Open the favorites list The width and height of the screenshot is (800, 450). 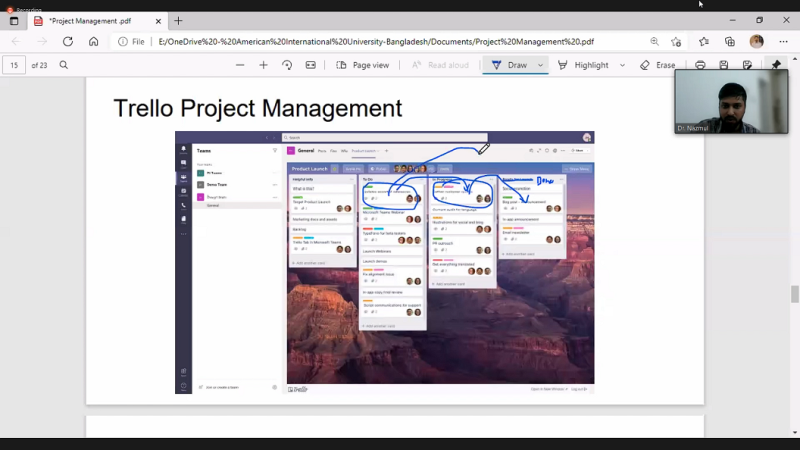[x=704, y=42]
